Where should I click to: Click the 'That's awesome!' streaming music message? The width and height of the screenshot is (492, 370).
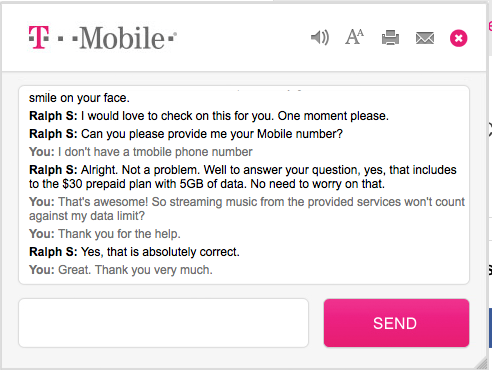pos(247,209)
